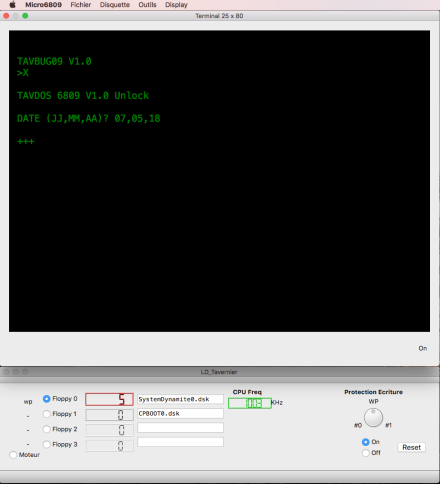This screenshot has height=484, width=440.
Task: Click the empty Floppy 2 filename field
Action: [x=180, y=428]
